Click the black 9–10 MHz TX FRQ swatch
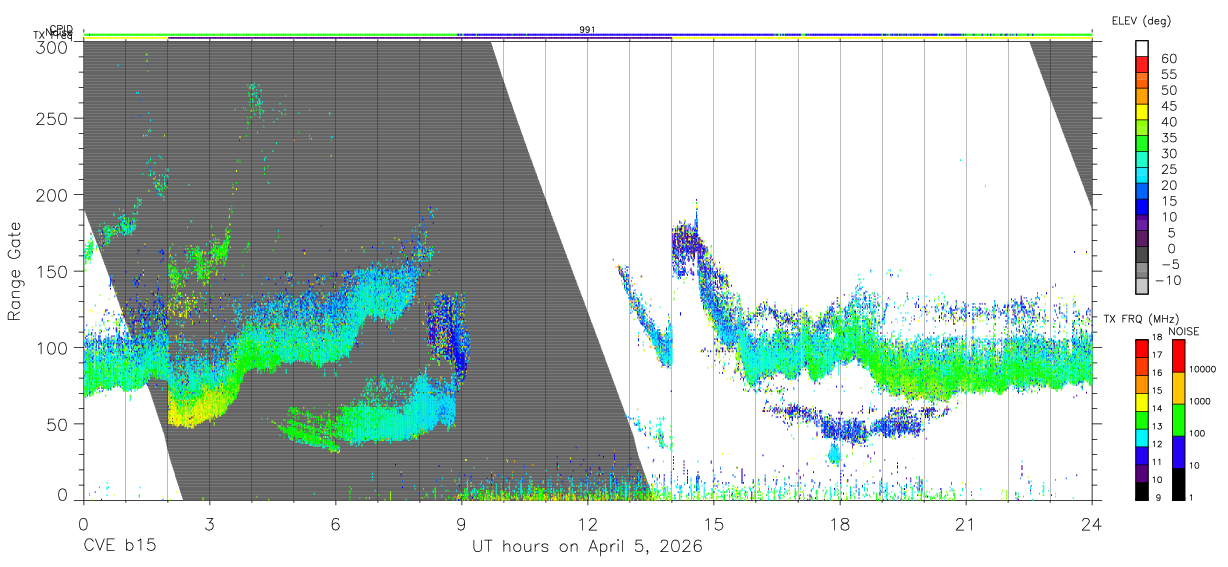 pos(1143,491)
